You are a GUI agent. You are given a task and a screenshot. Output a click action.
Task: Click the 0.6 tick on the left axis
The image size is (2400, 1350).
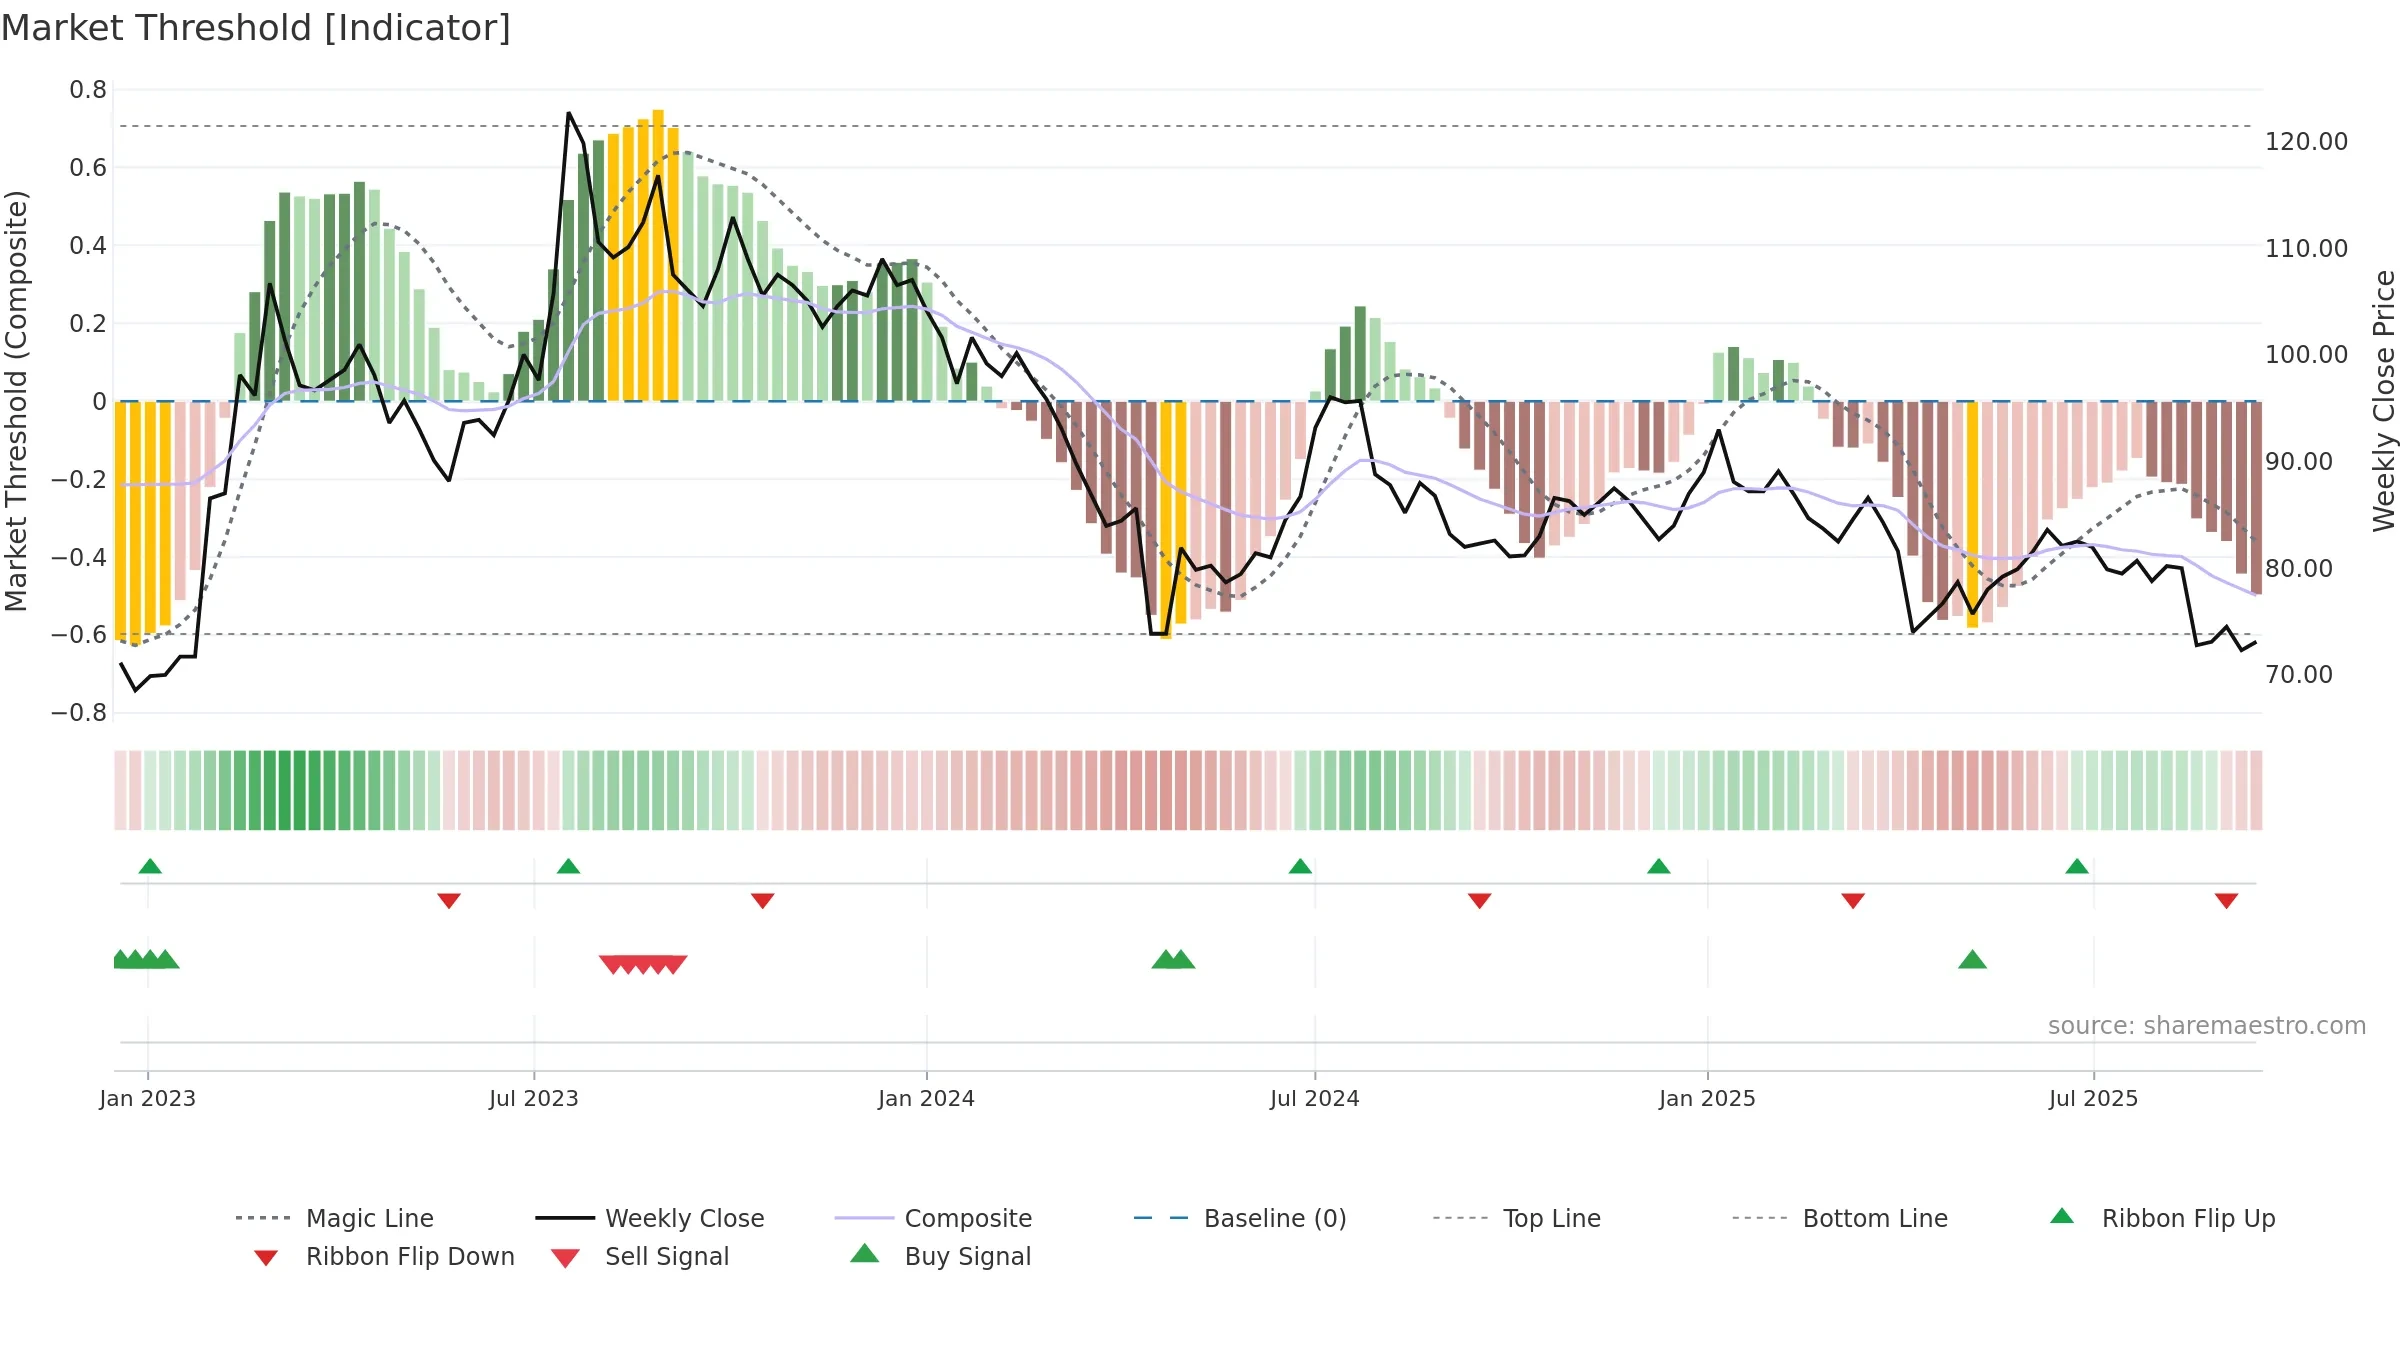click(x=88, y=168)
